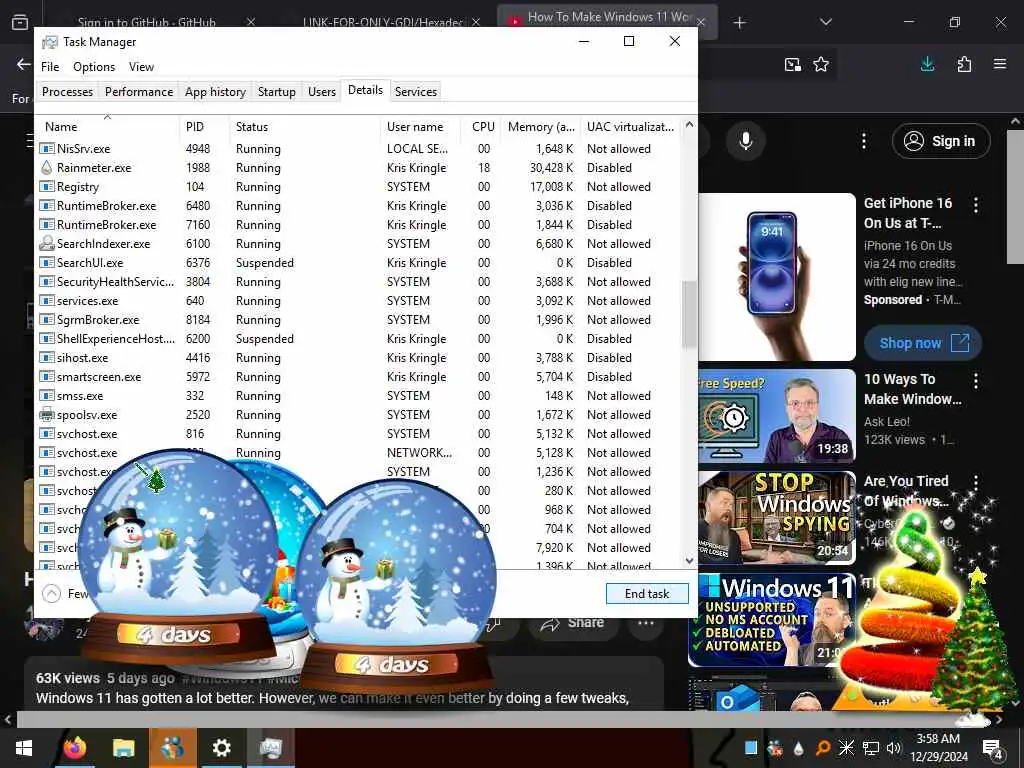Select the smartscreen.exe process
This screenshot has width=1024, height=768.
point(358,377)
